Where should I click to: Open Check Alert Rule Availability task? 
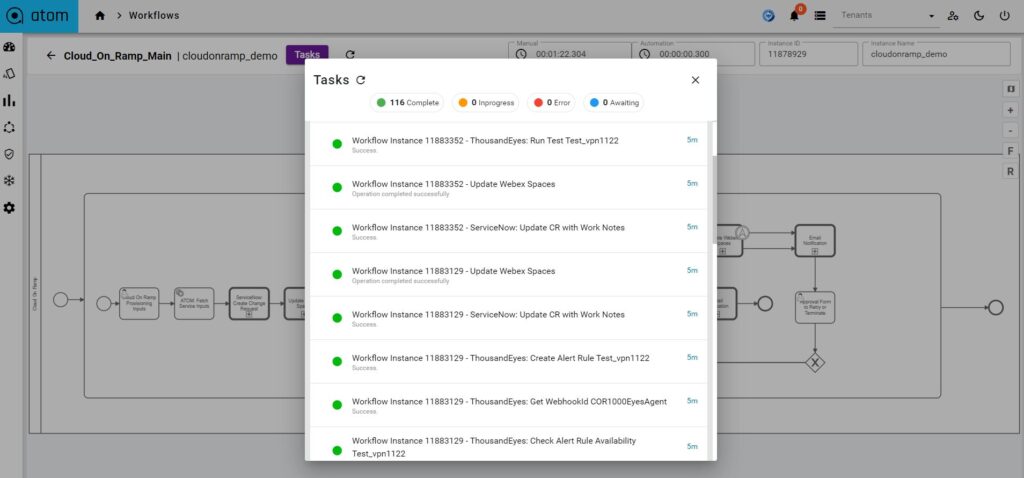(508, 444)
